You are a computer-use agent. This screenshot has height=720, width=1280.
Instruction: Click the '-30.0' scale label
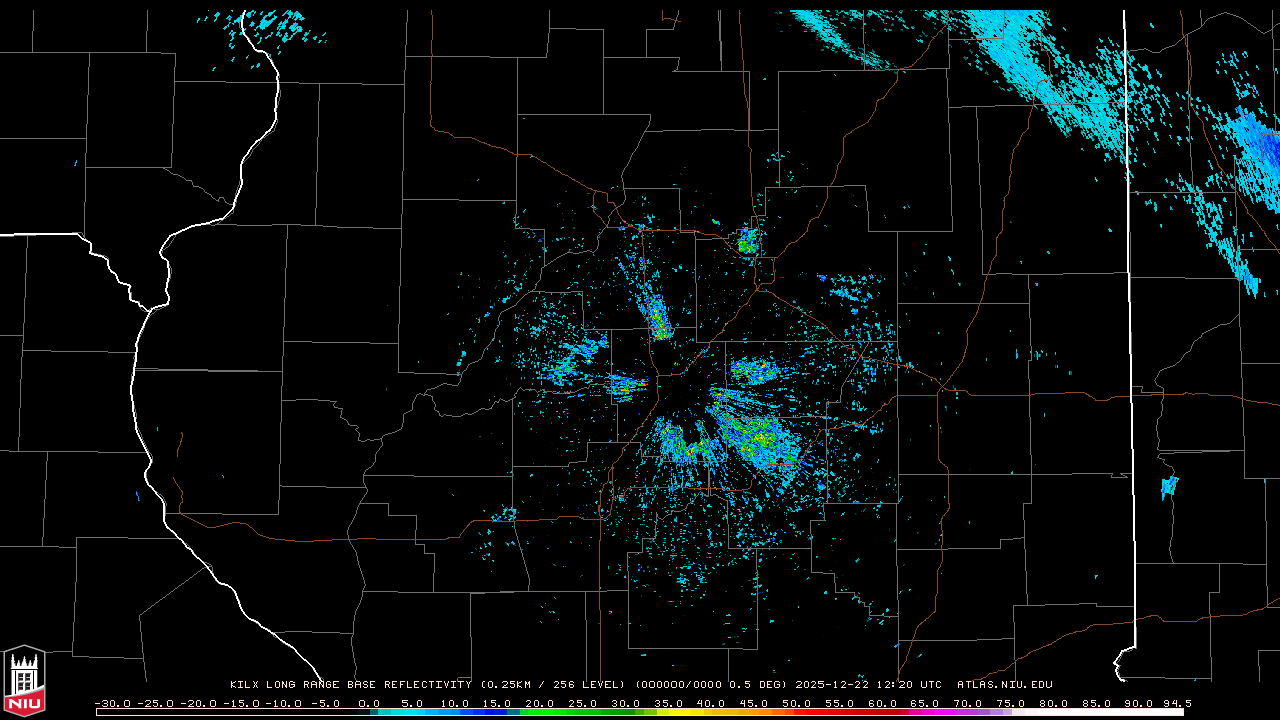tap(112, 703)
